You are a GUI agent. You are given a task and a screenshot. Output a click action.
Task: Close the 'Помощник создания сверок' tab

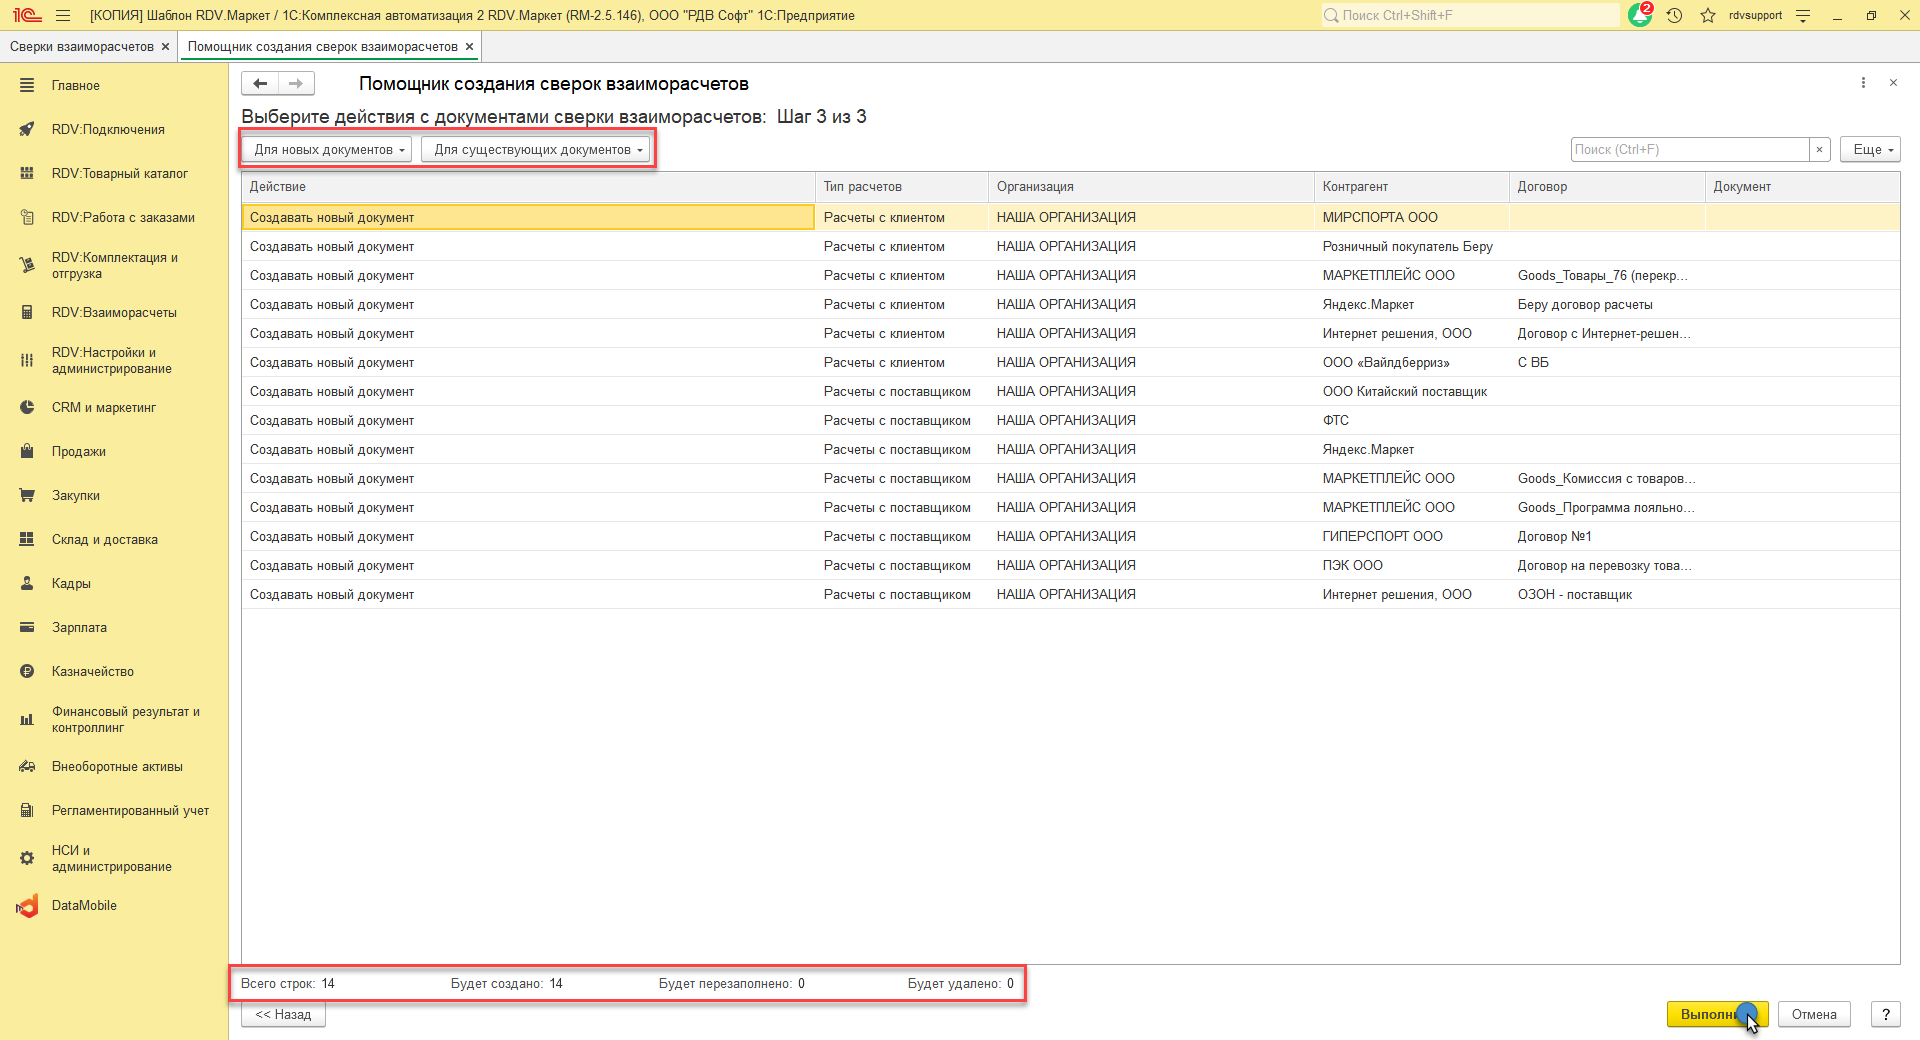pos(469,47)
